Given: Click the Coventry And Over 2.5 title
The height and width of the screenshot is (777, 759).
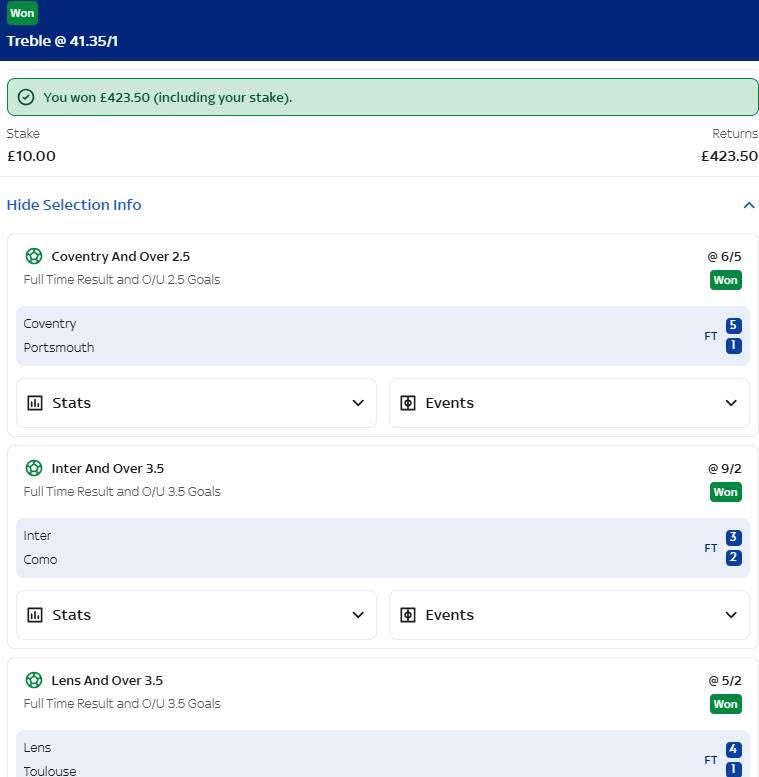Looking at the screenshot, I should (x=120, y=256).
